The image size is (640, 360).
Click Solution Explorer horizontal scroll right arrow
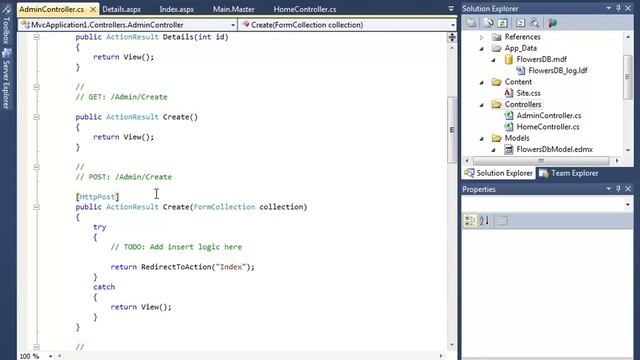pos(617,161)
